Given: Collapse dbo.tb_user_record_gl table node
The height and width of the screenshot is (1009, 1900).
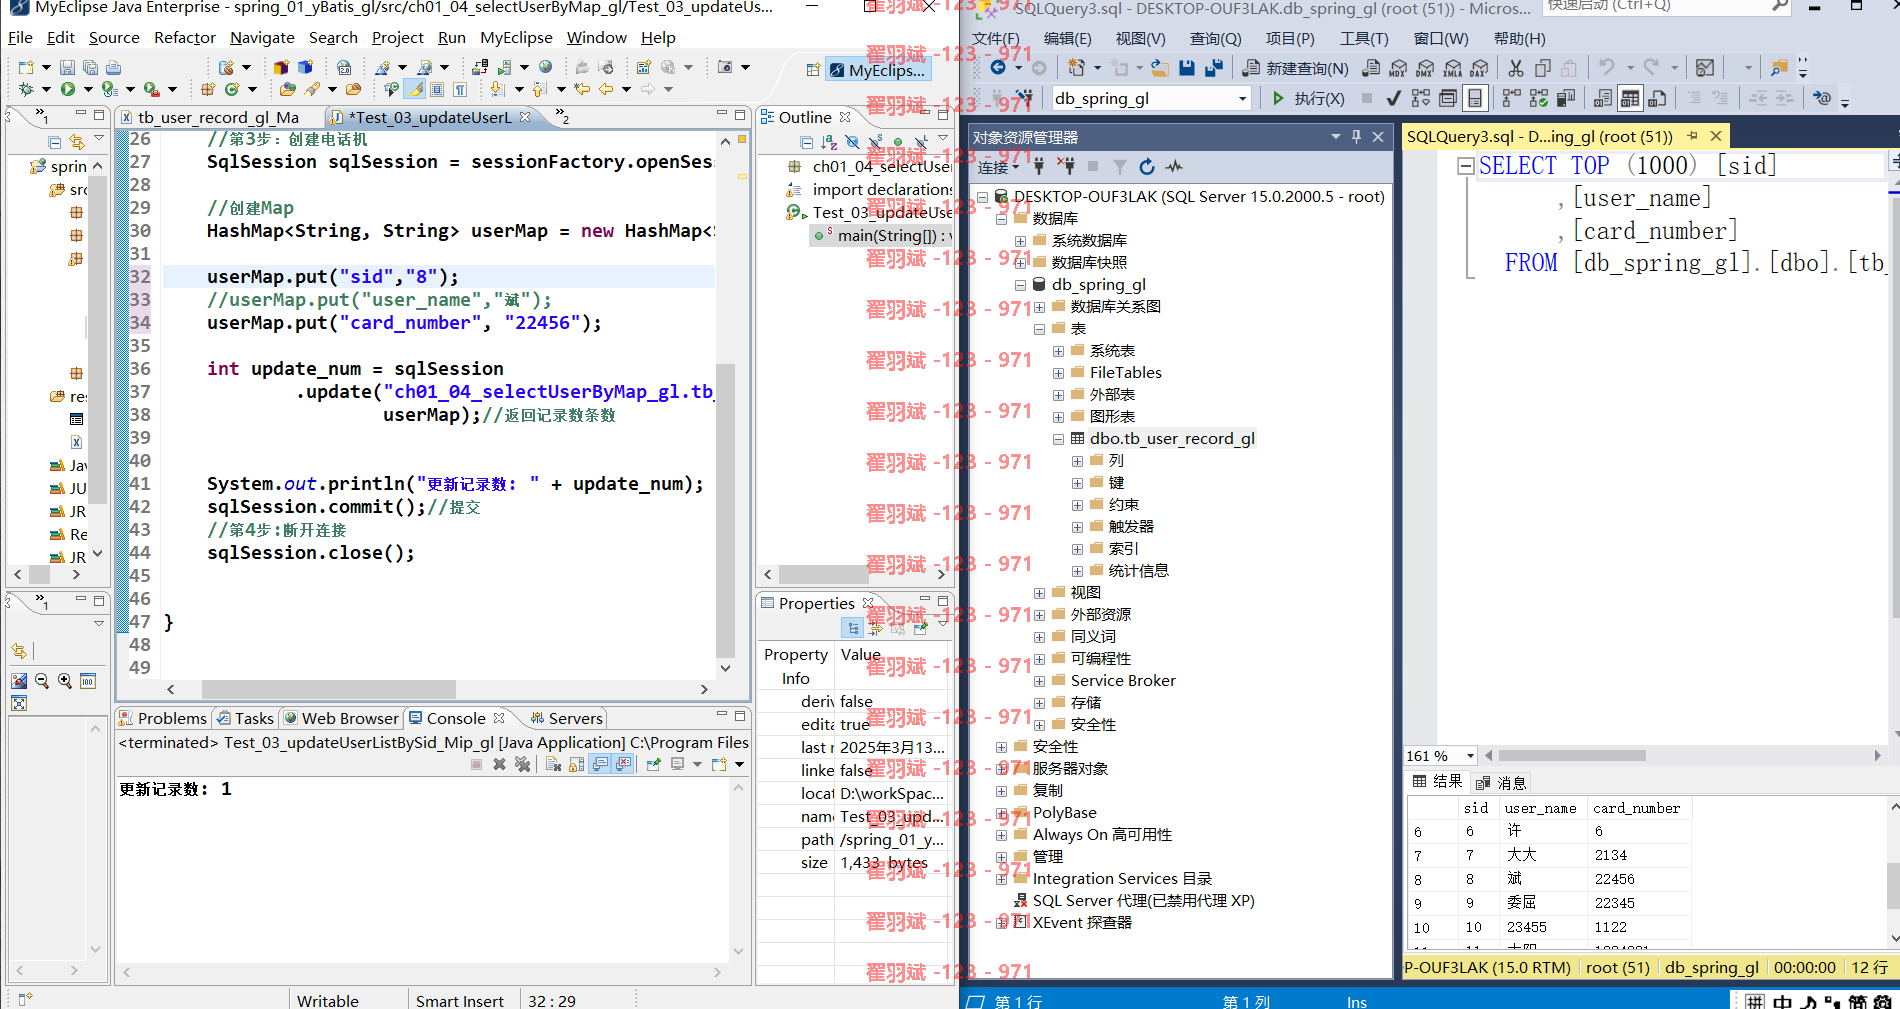Looking at the screenshot, I should click(x=1058, y=439).
